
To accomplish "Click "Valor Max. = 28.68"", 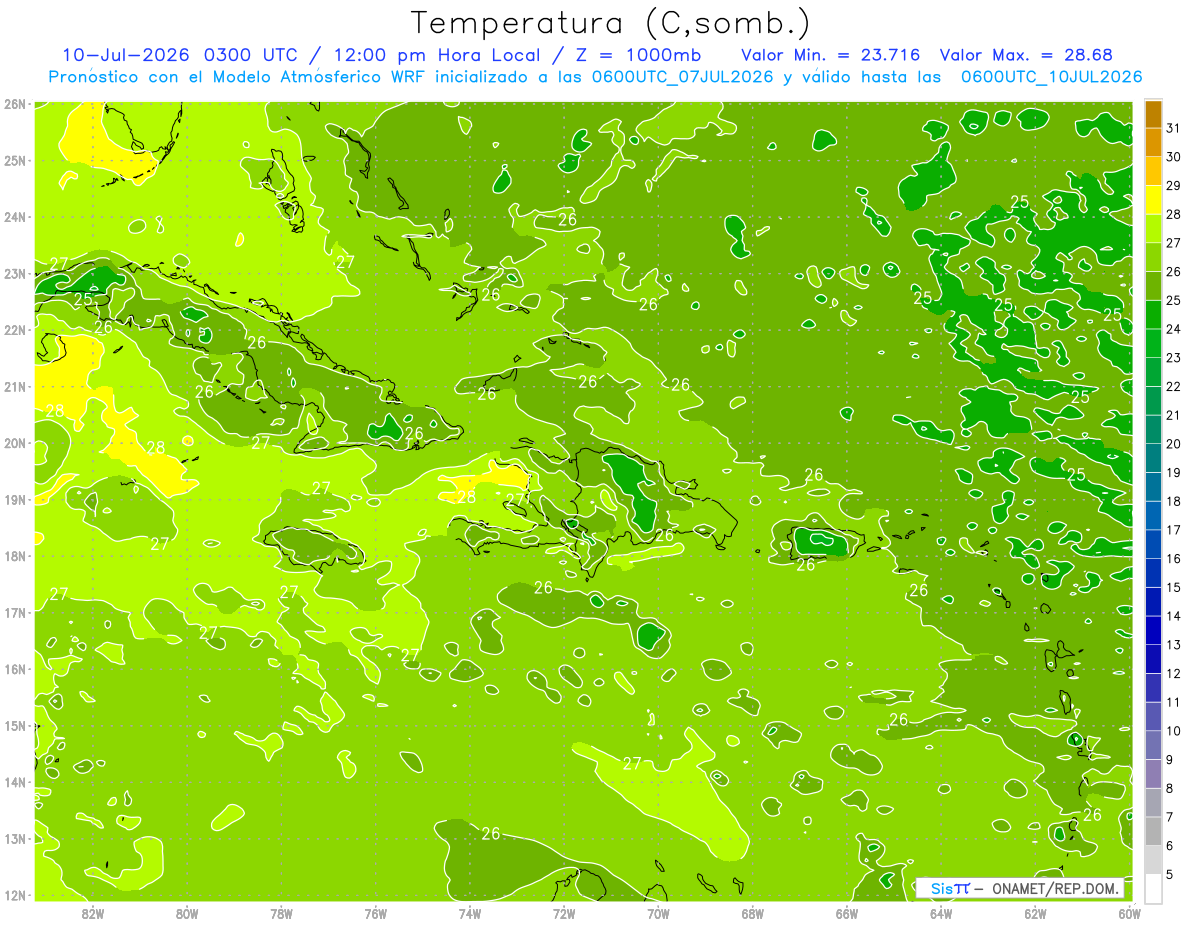I will pos(1027,55).
